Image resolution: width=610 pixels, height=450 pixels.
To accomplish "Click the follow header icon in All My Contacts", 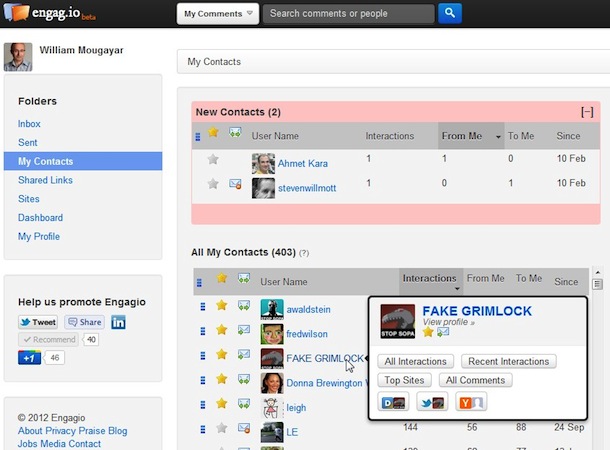I will click(x=244, y=278).
